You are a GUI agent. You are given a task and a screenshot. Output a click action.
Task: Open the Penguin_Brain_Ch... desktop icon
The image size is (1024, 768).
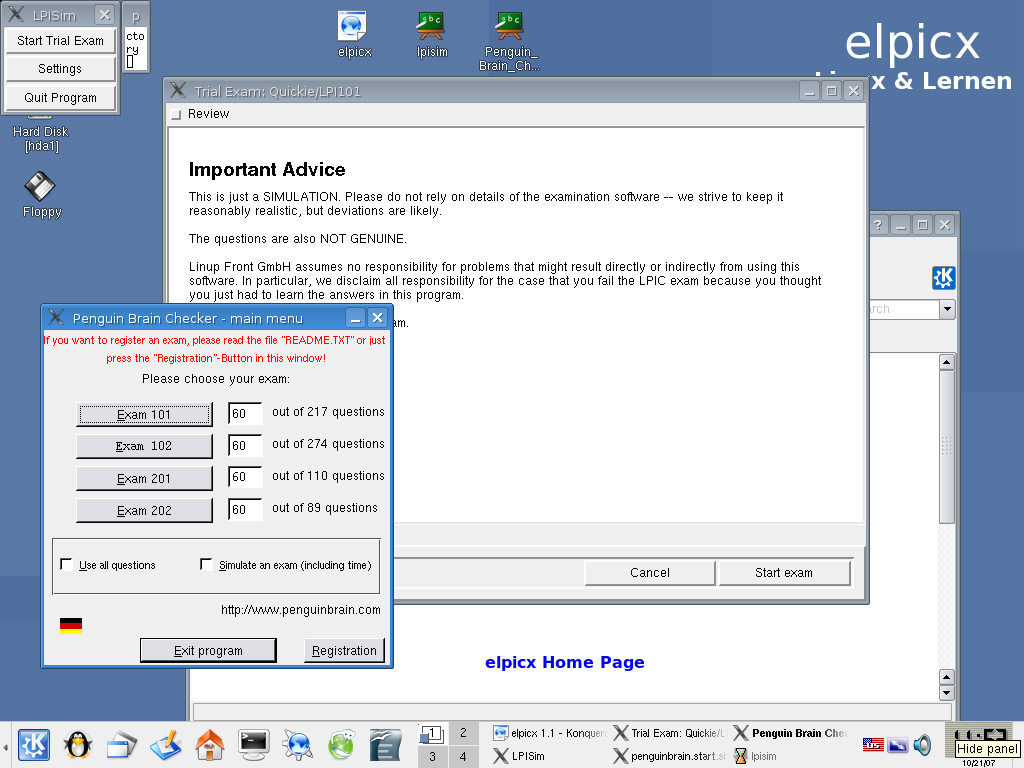coord(509,40)
